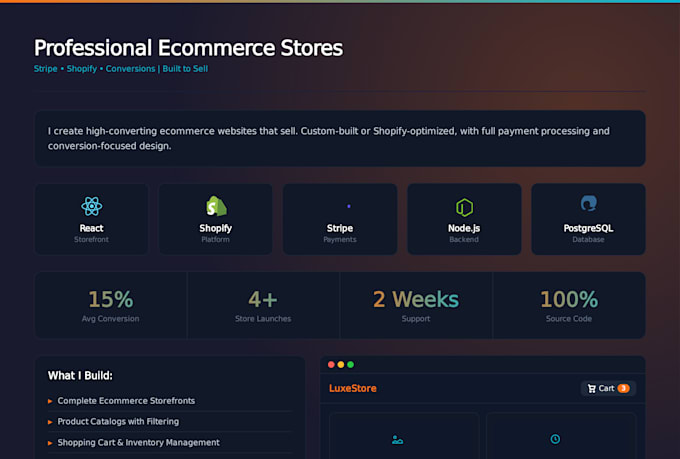Click the Node.js hexagon icon
The image size is (680, 459).
click(464, 207)
